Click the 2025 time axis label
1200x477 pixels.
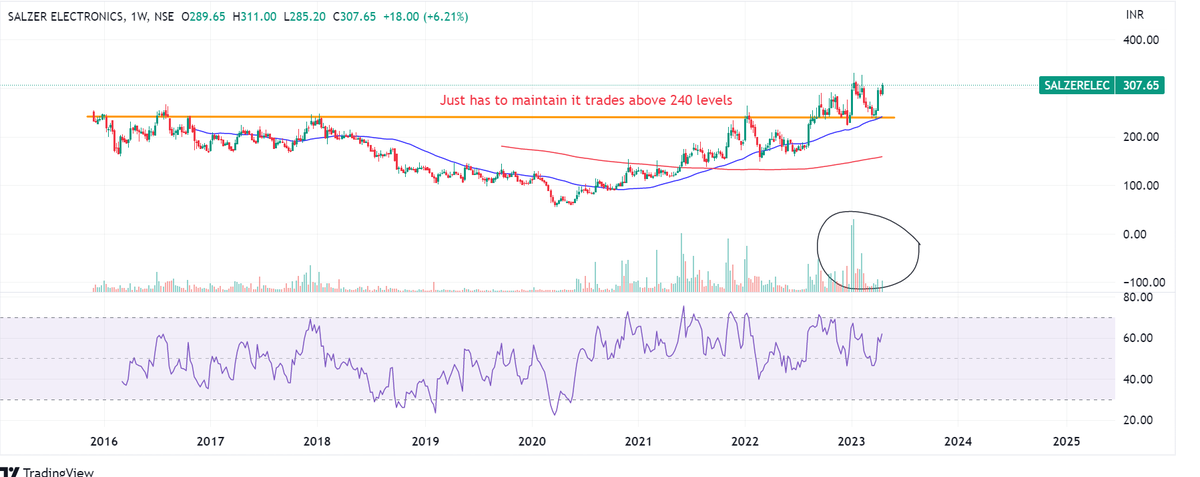(1066, 441)
